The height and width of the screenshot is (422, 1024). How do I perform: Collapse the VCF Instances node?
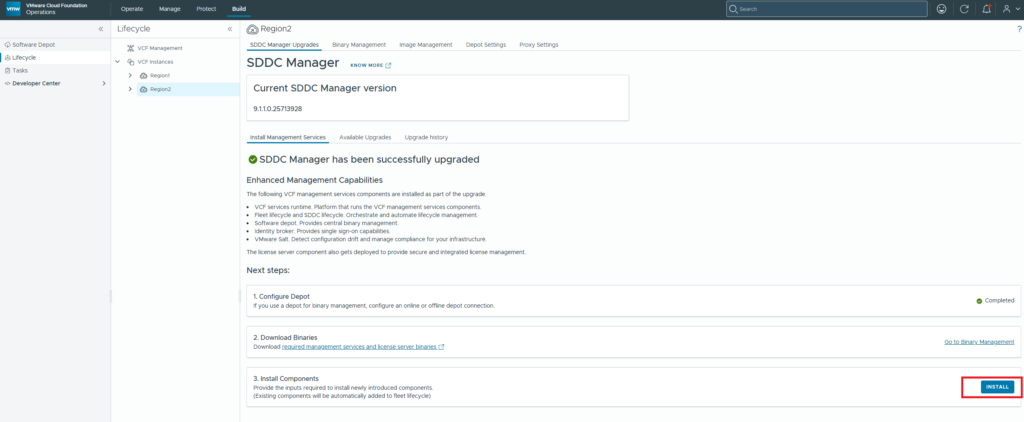click(x=118, y=61)
